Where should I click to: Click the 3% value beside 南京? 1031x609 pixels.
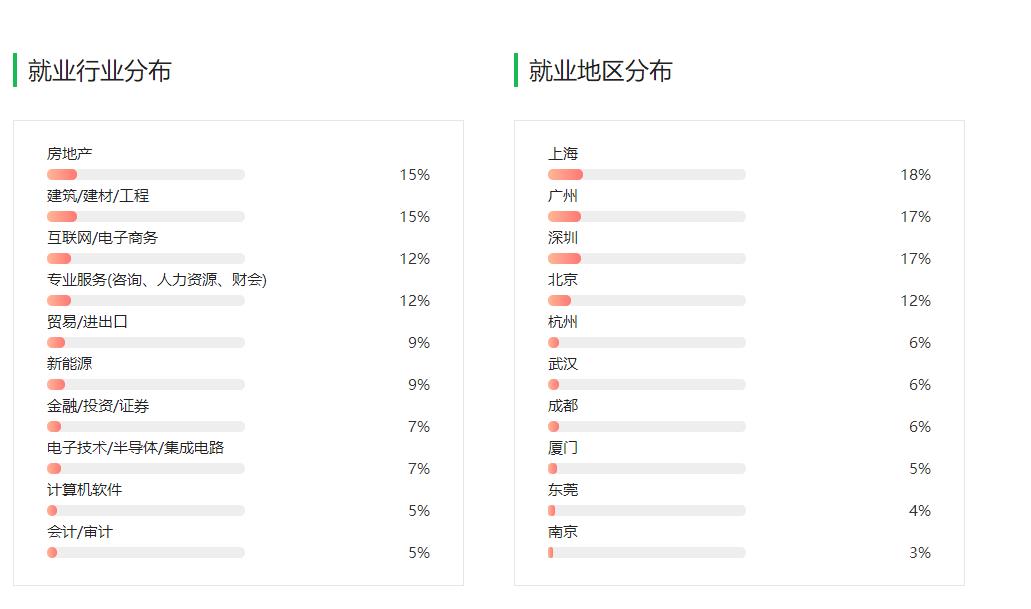click(919, 553)
